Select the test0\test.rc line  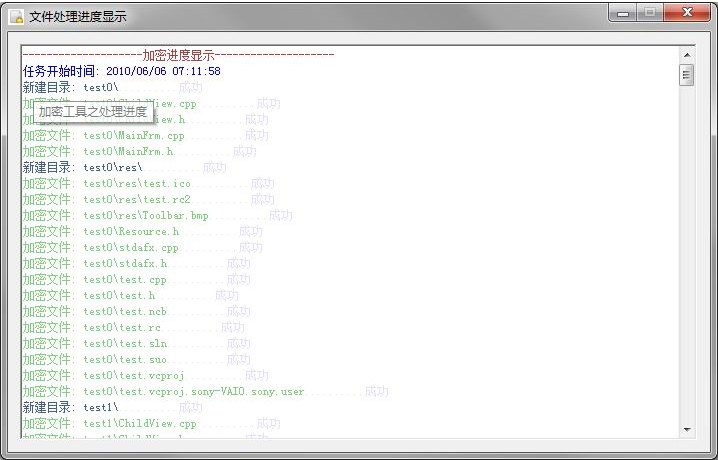(134, 328)
